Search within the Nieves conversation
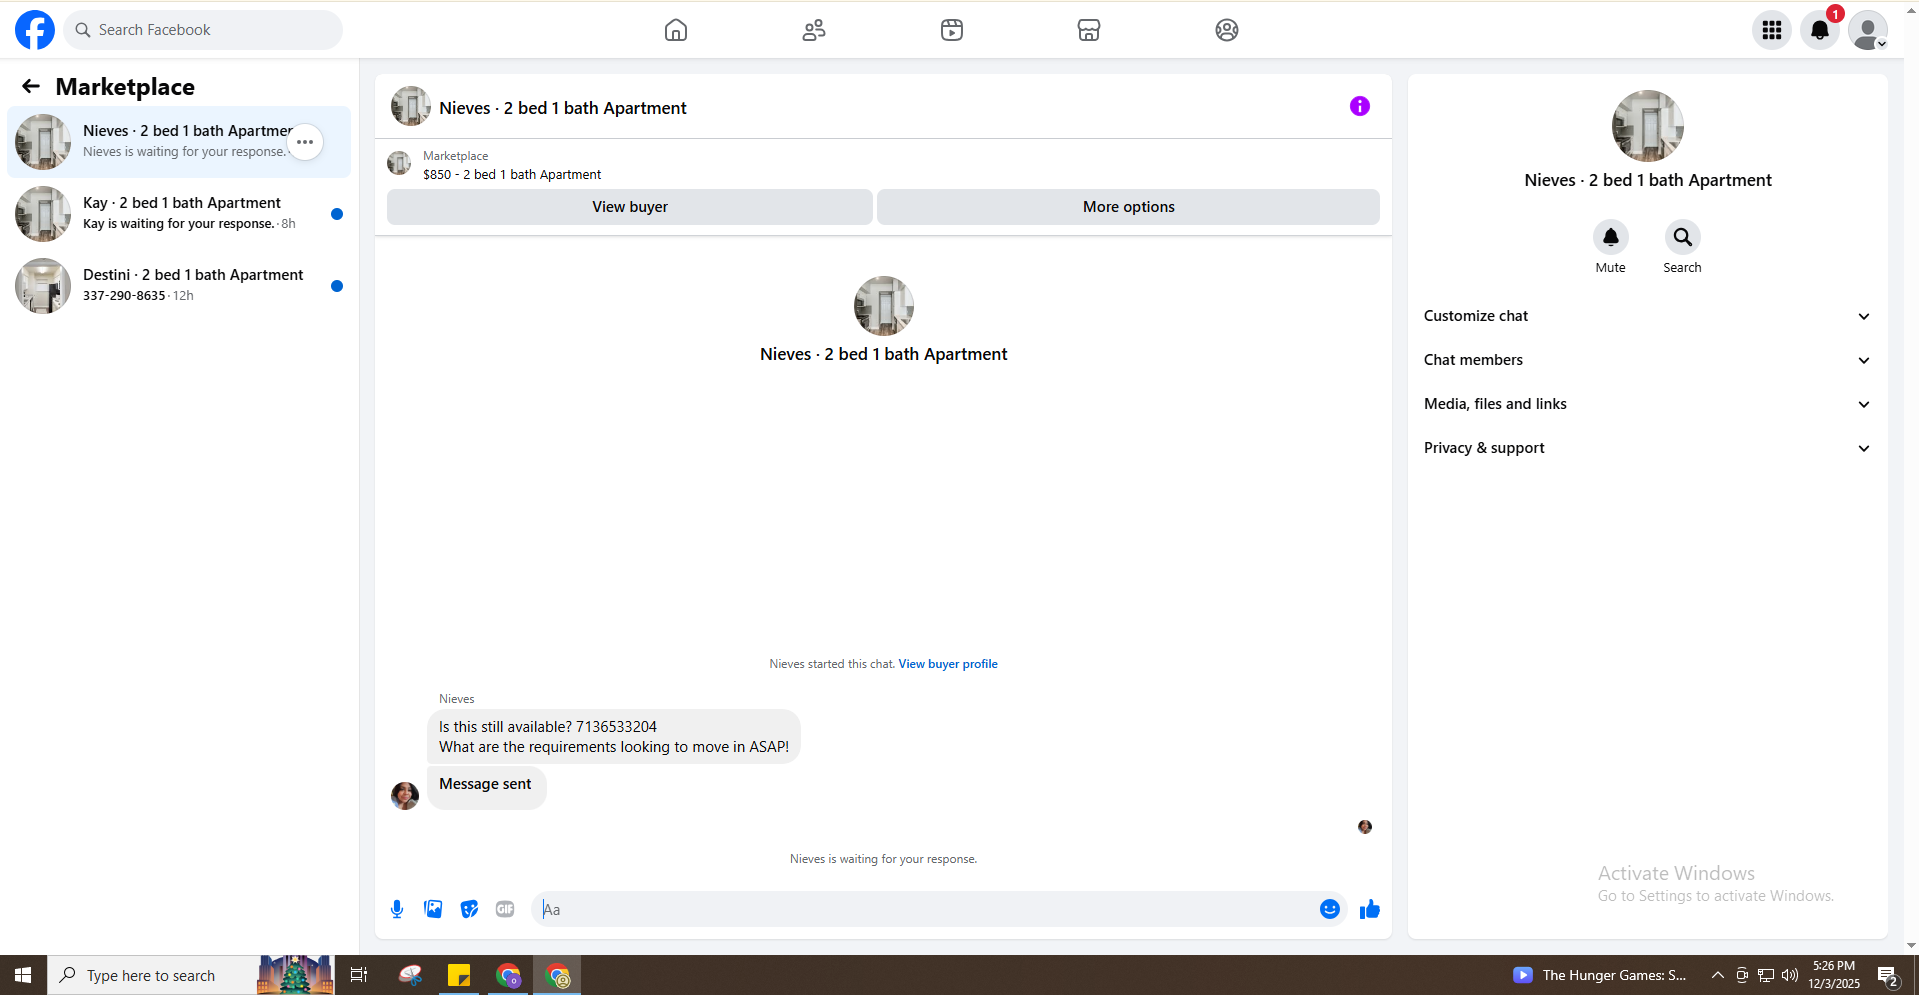The image size is (1919, 995). click(x=1683, y=237)
